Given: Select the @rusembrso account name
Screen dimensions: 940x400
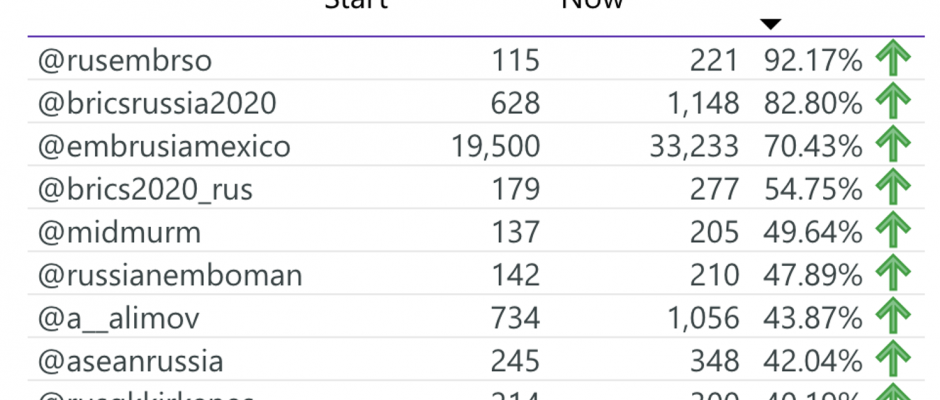Looking at the screenshot, I should [x=125, y=61].
